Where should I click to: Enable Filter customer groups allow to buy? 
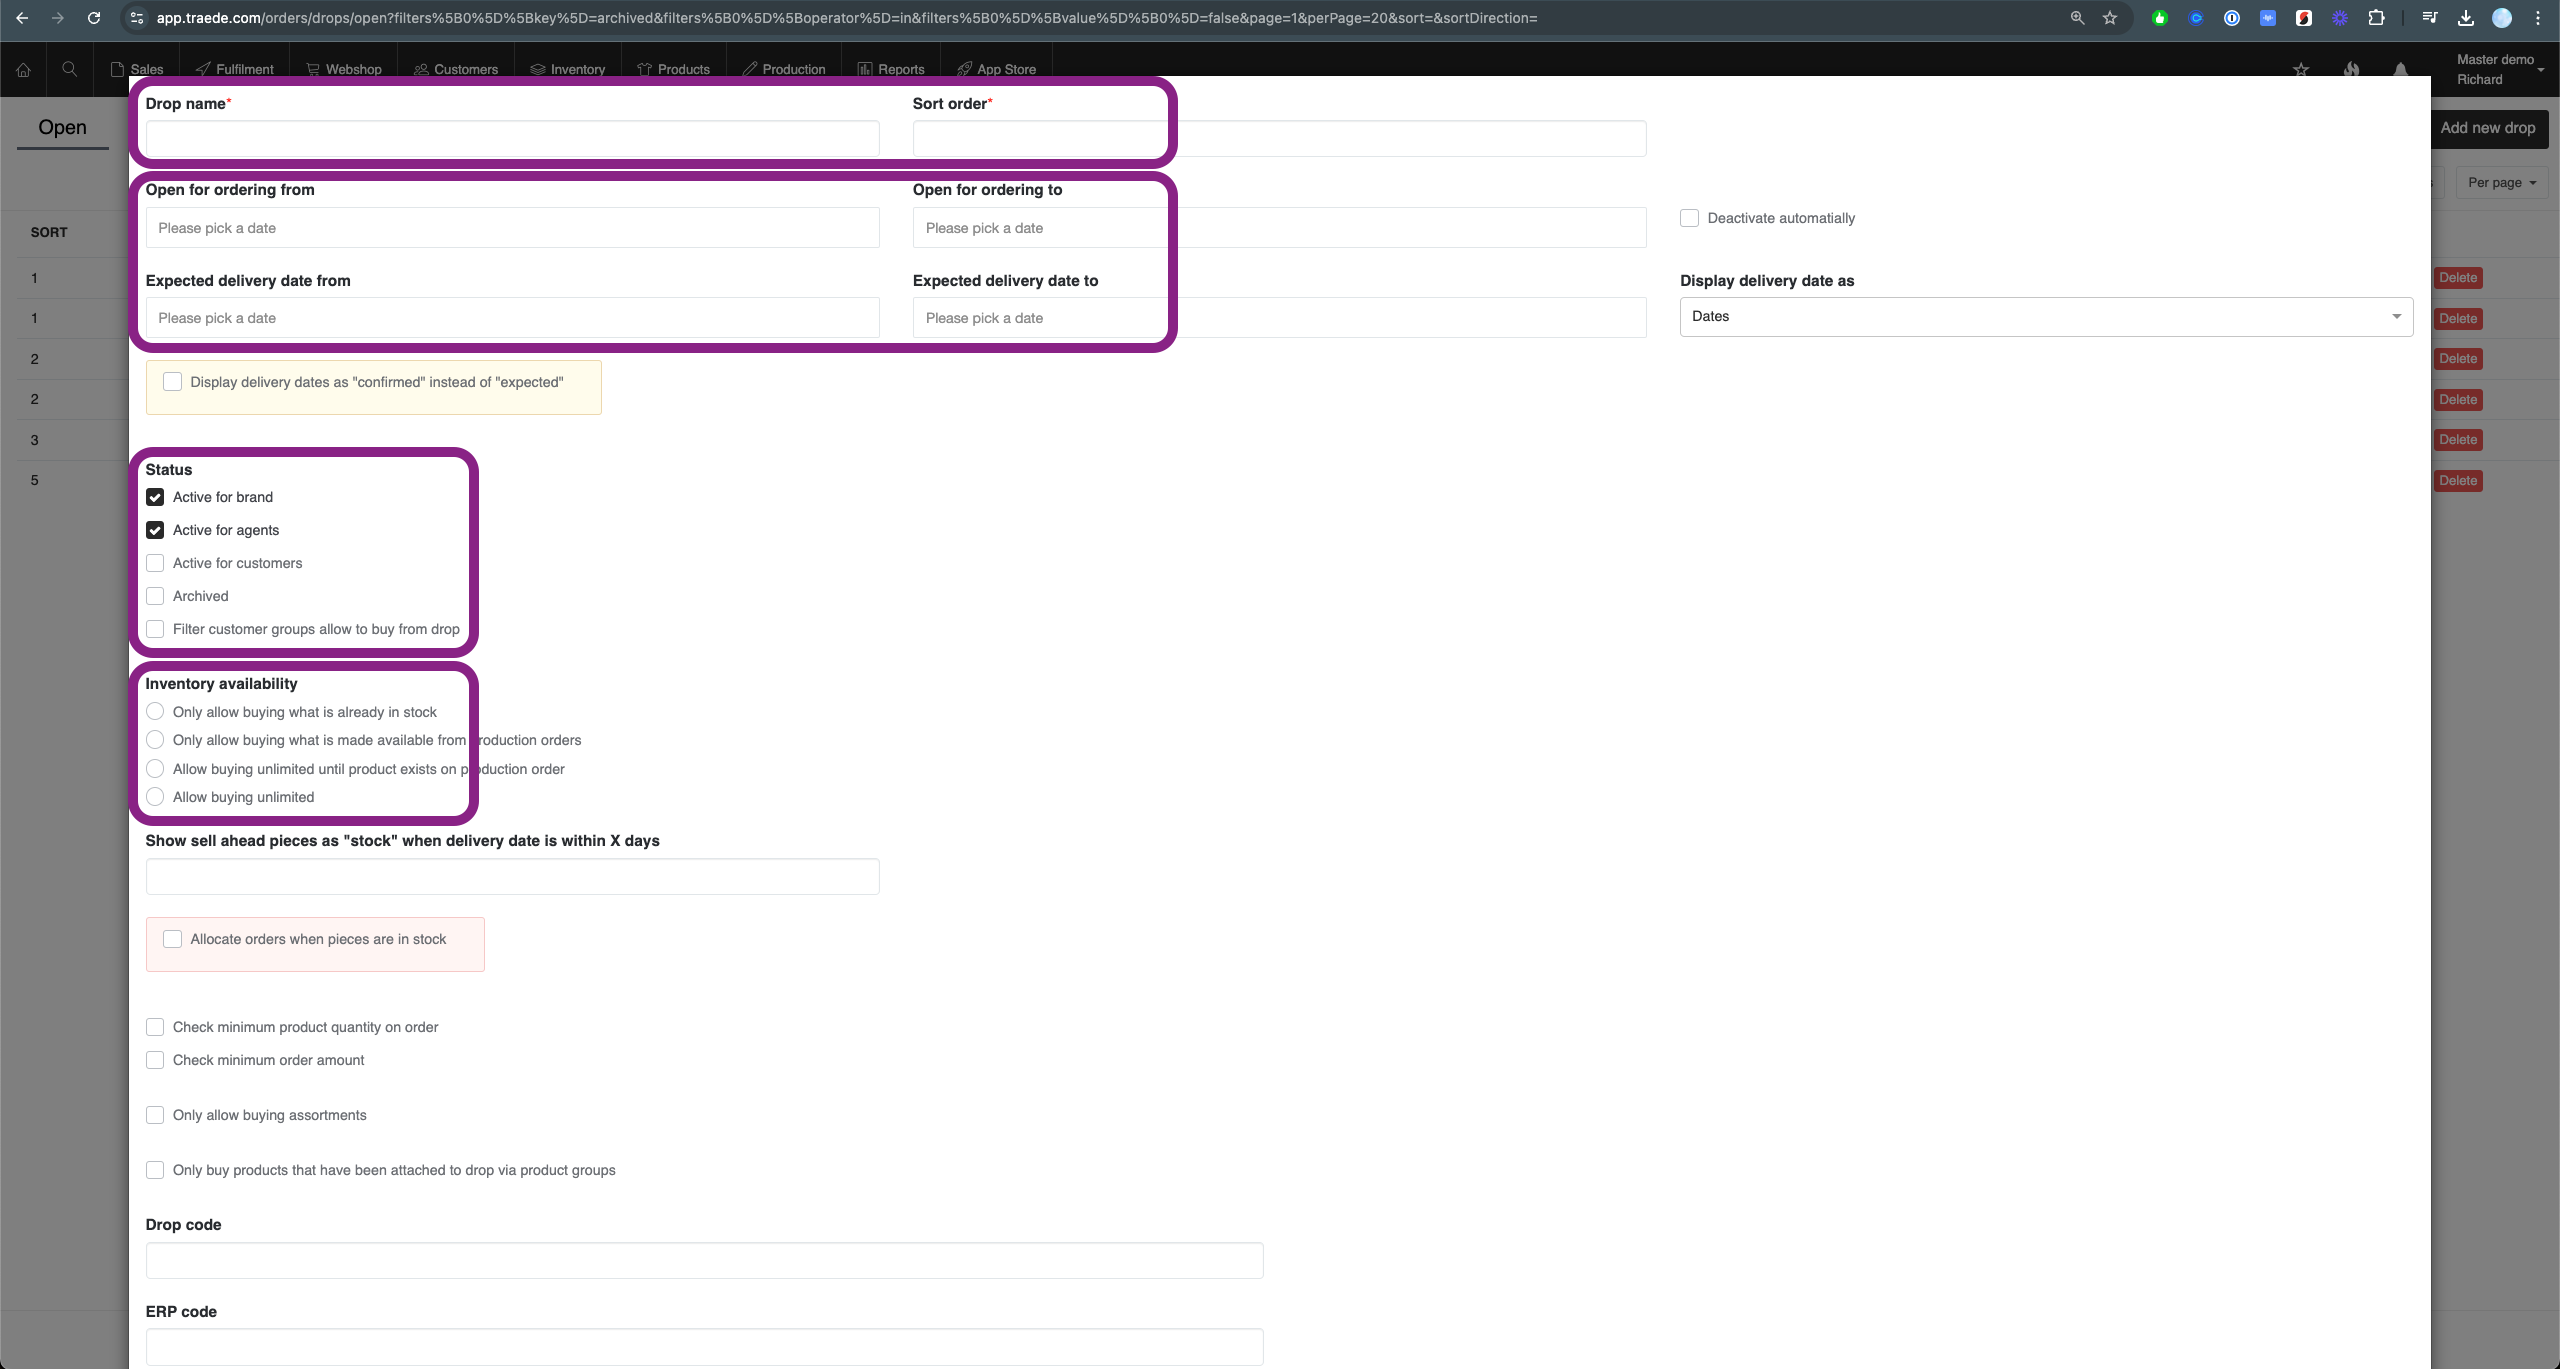click(x=155, y=629)
